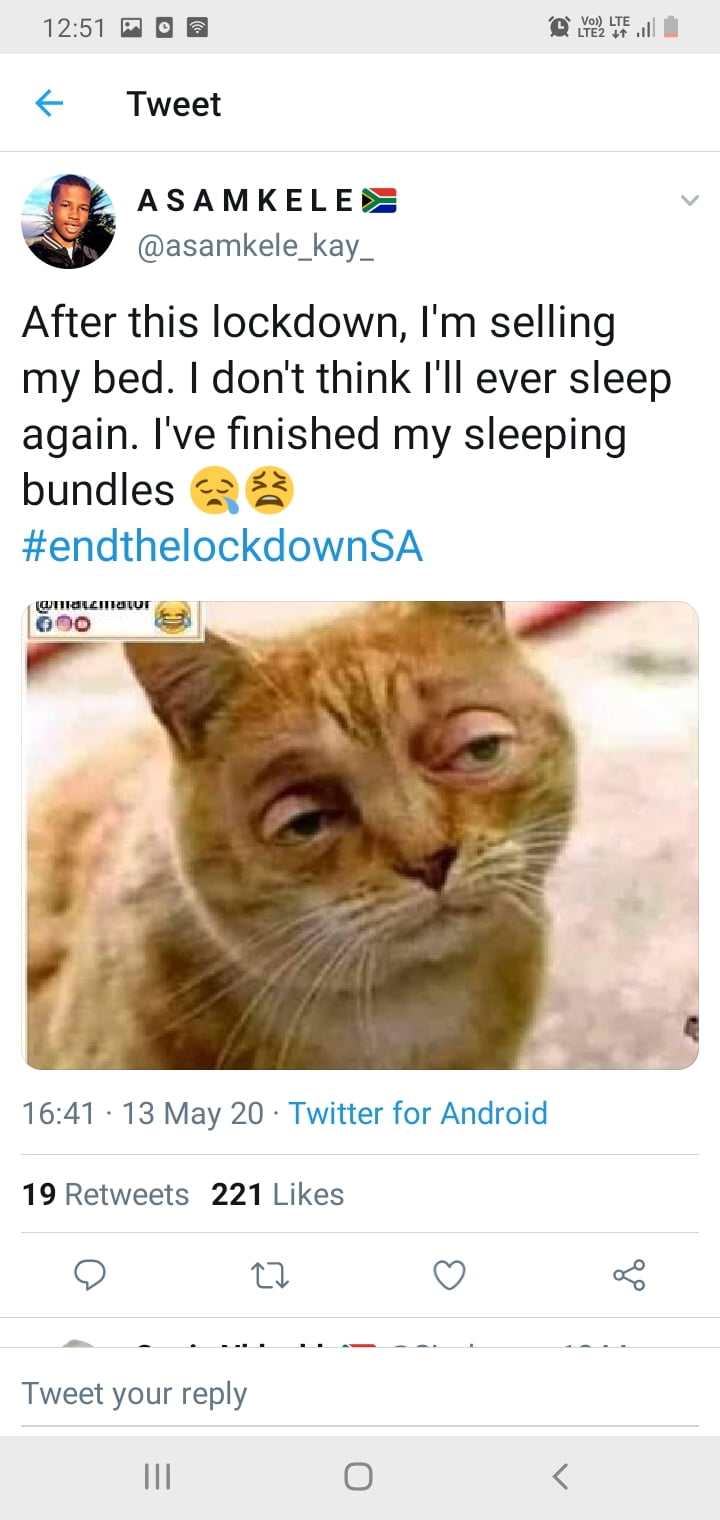View the 221 Likes list
This screenshot has height=1520, width=720.
(277, 1194)
